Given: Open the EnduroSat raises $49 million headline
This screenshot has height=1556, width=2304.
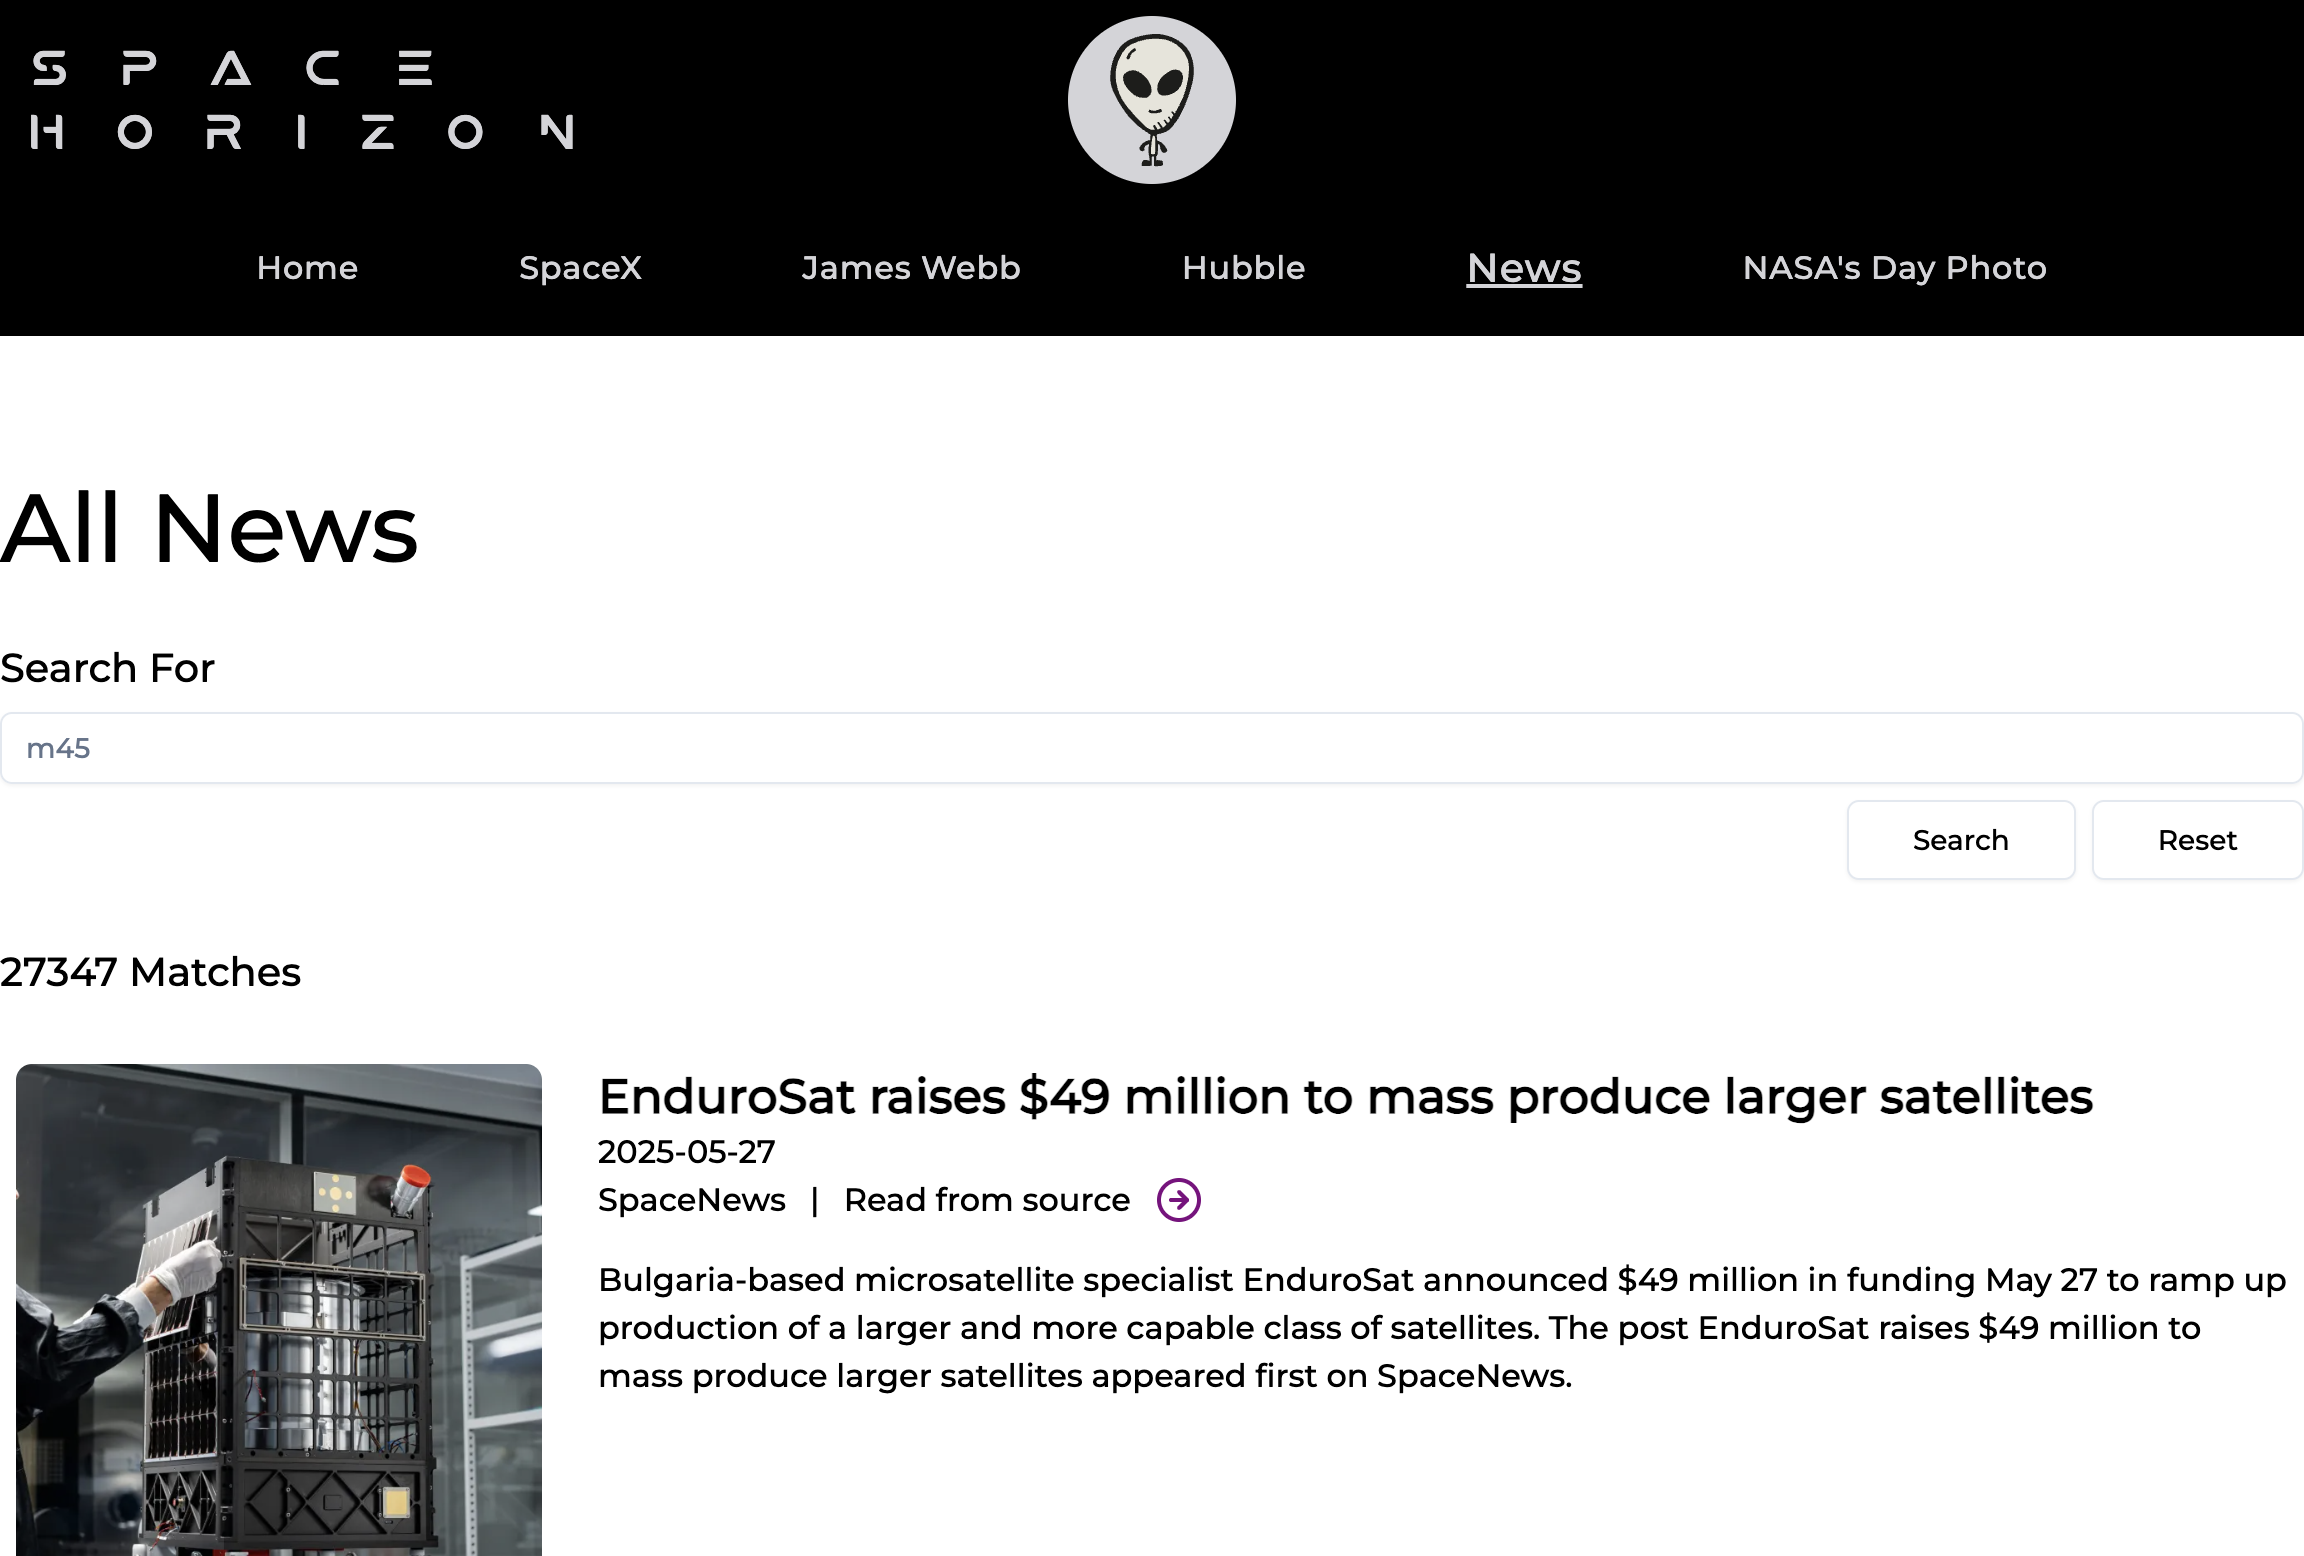Looking at the screenshot, I should [1345, 1096].
